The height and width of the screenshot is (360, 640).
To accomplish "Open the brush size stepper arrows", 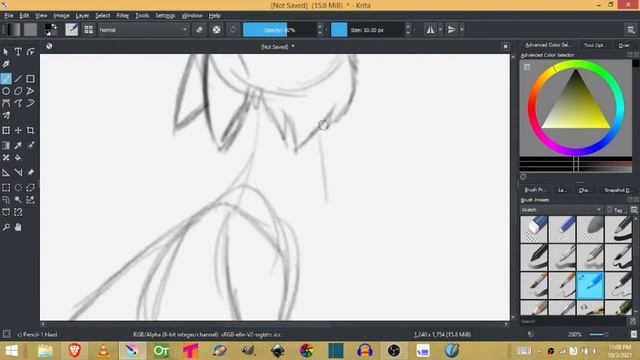I will pos(408,30).
